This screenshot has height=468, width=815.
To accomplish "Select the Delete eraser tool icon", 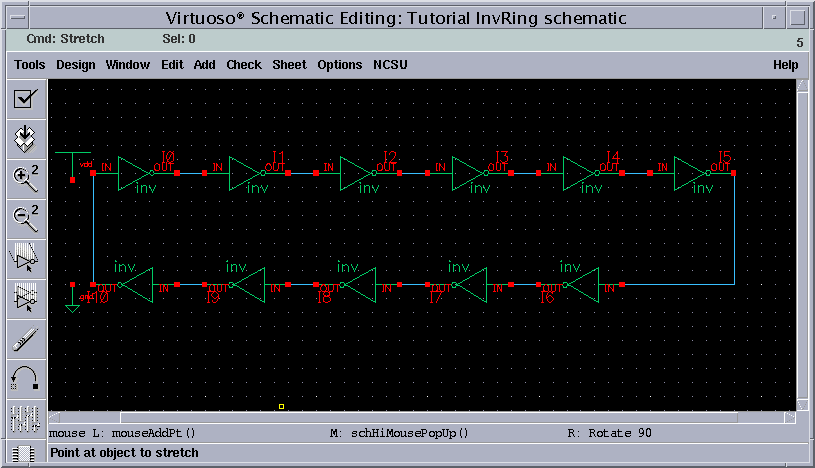I will point(26,339).
